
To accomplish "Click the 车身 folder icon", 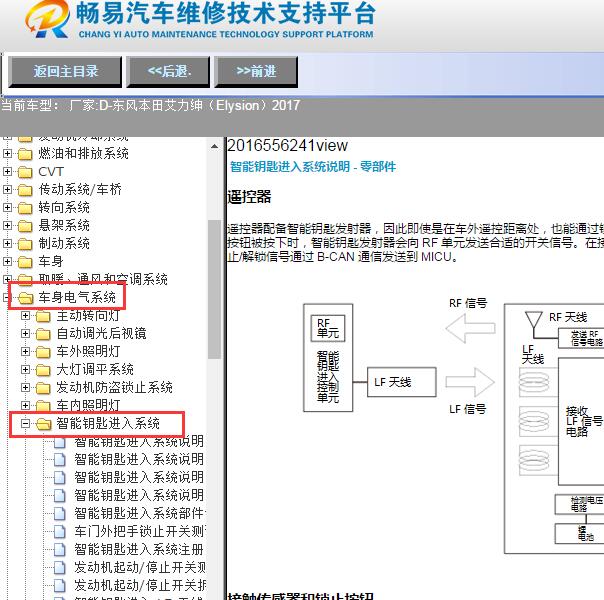I will 25,262.
